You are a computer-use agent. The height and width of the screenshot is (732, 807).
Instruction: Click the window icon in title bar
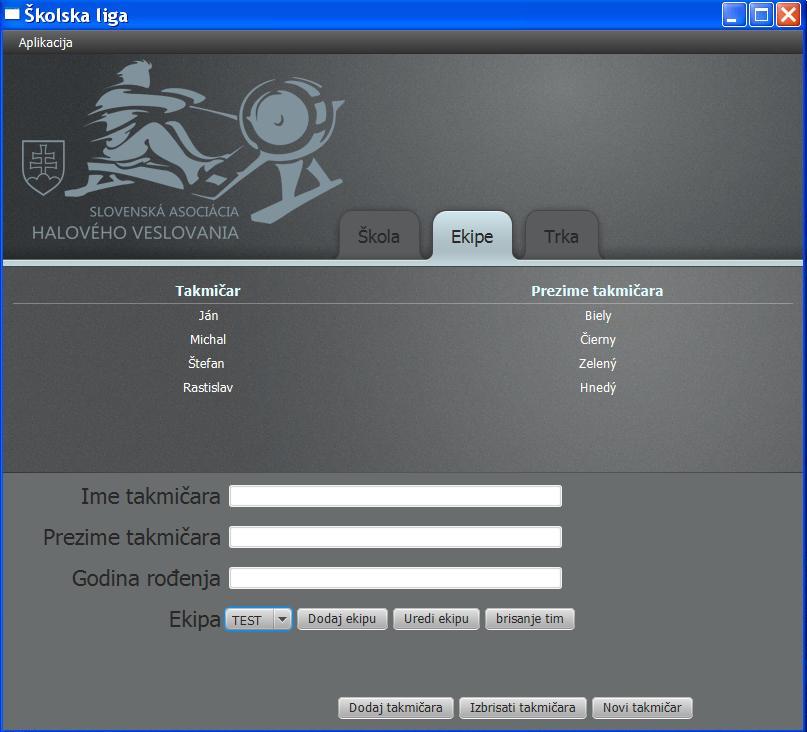(x=12, y=14)
